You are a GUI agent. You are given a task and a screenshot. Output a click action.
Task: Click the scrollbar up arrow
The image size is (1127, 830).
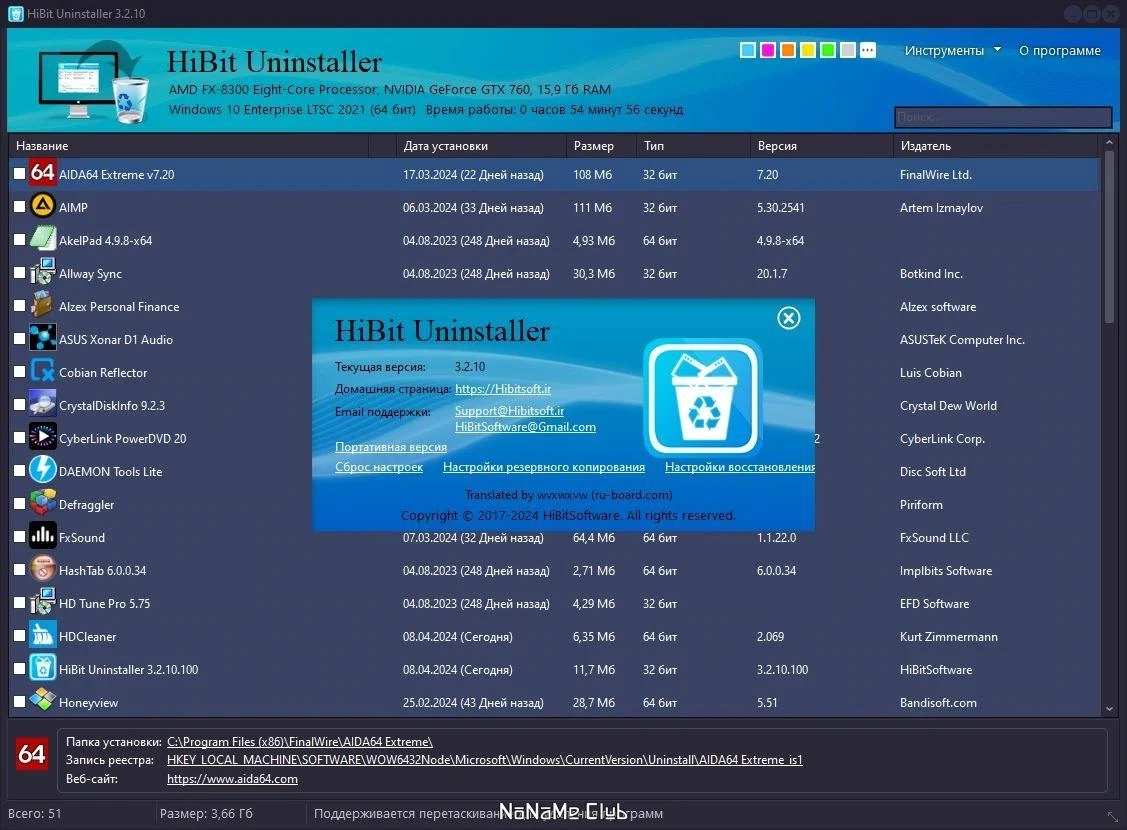click(1109, 143)
